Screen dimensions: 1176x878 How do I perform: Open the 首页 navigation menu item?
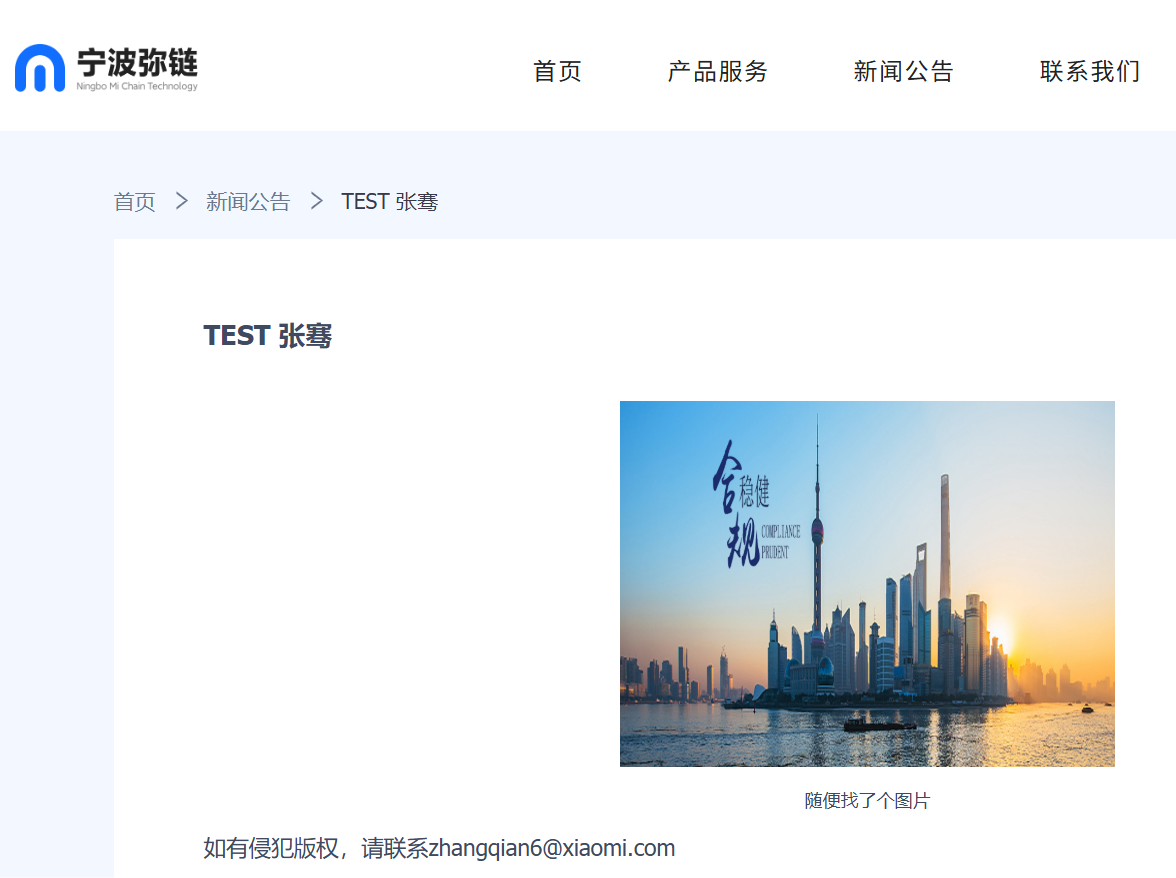(557, 71)
